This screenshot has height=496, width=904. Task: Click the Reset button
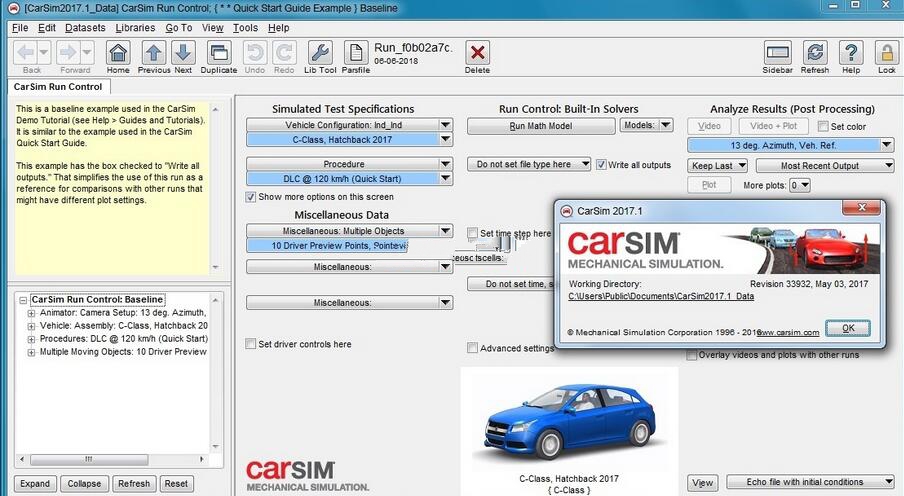click(x=176, y=483)
